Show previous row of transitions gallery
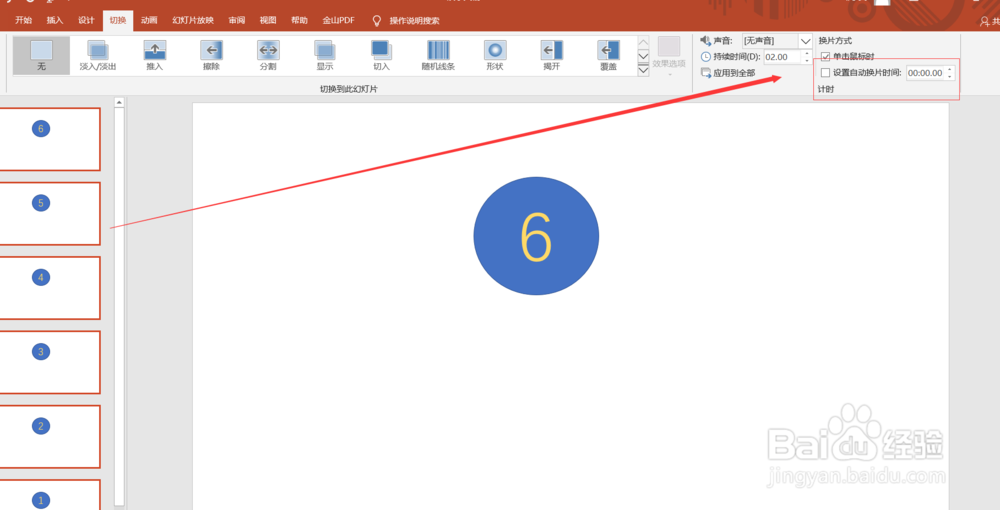 (643, 42)
